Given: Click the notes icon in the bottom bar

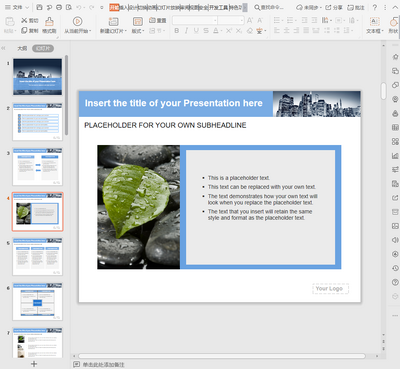Looking at the screenshot, I should point(76,364).
